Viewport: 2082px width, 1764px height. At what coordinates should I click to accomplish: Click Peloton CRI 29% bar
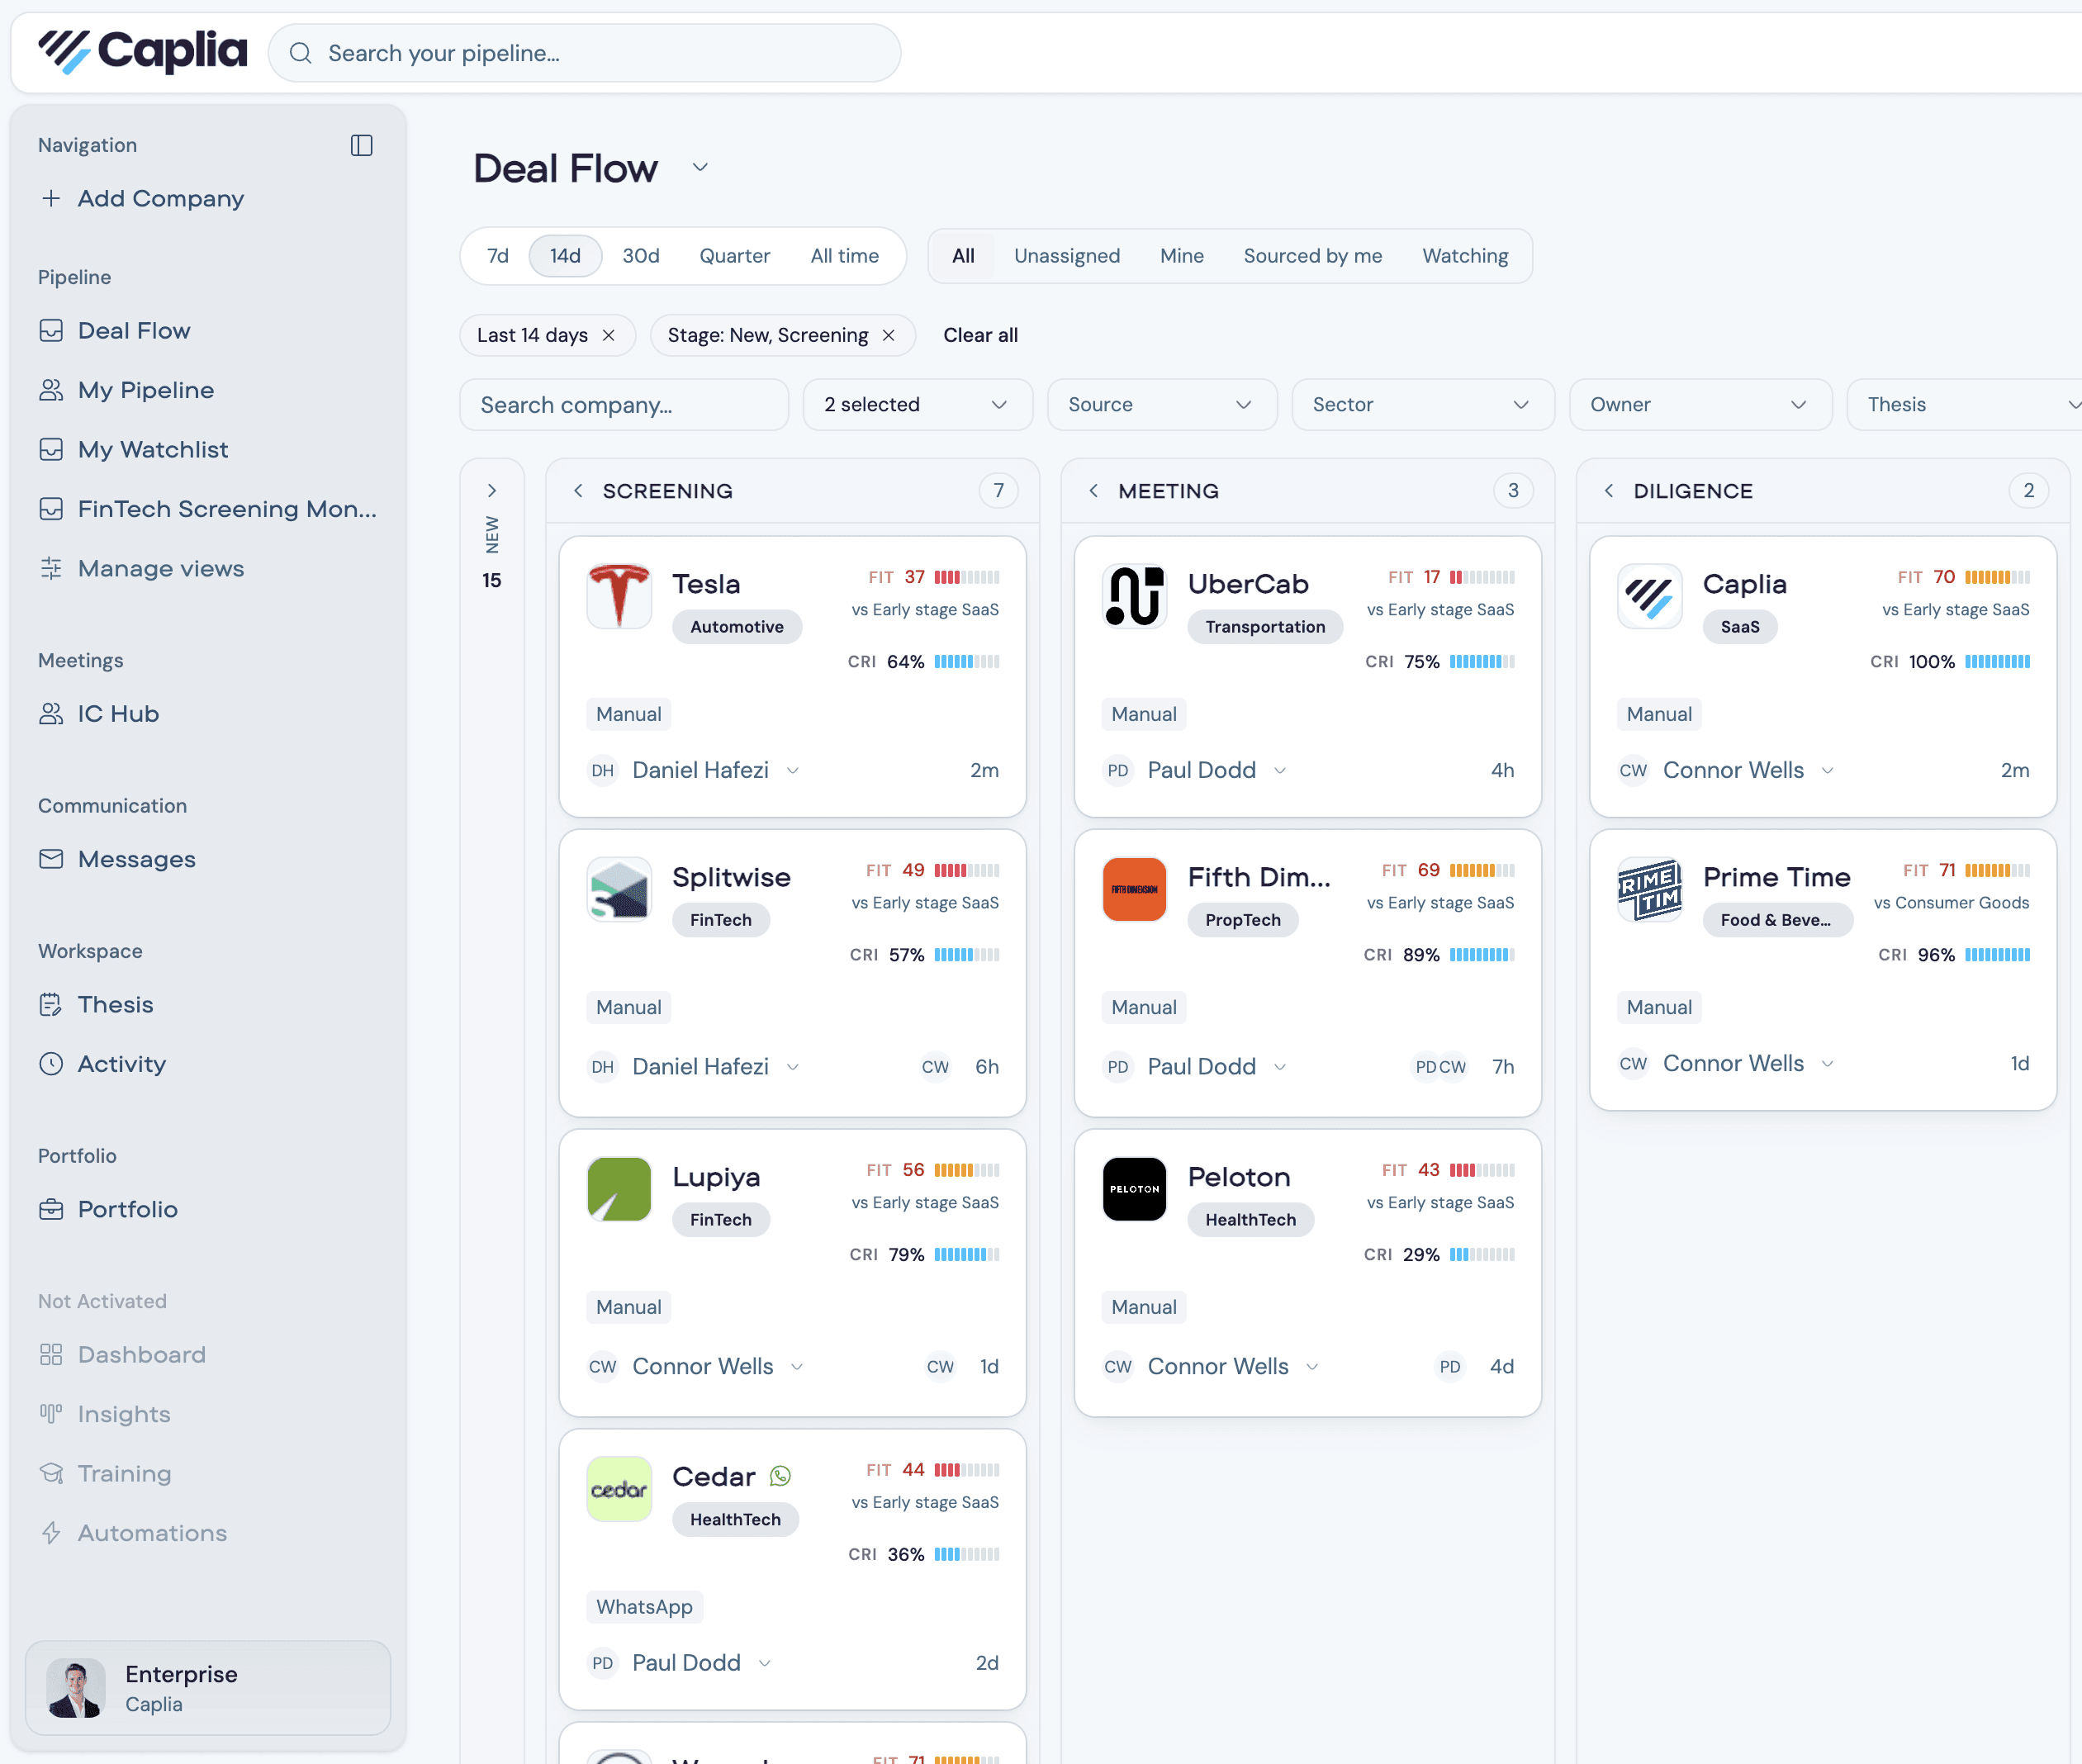[x=1482, y=1255]
